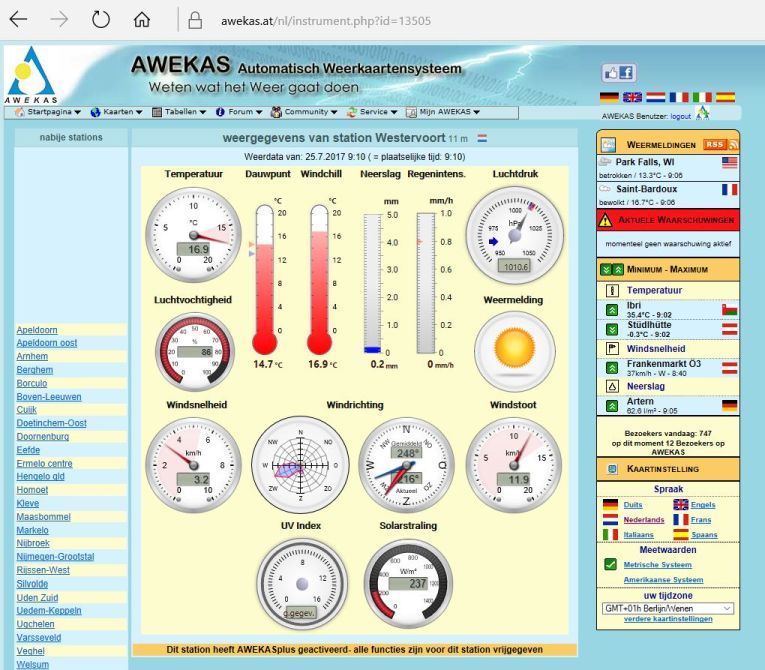Click the Facebook like icon
Viewport: 765px width, 670px height.
pyautogui.click(x=619, y=73)
